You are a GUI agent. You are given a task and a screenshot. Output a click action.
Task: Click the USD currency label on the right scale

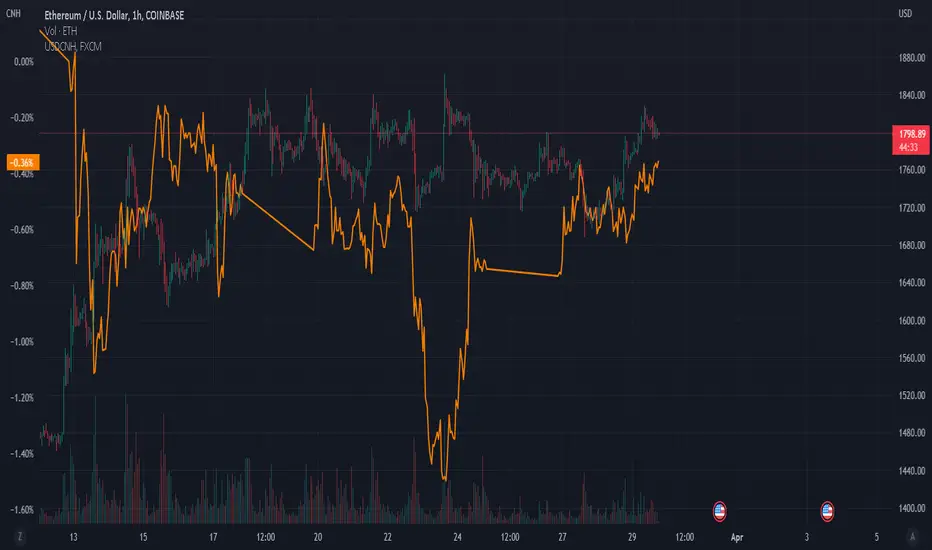coord(905,13)
